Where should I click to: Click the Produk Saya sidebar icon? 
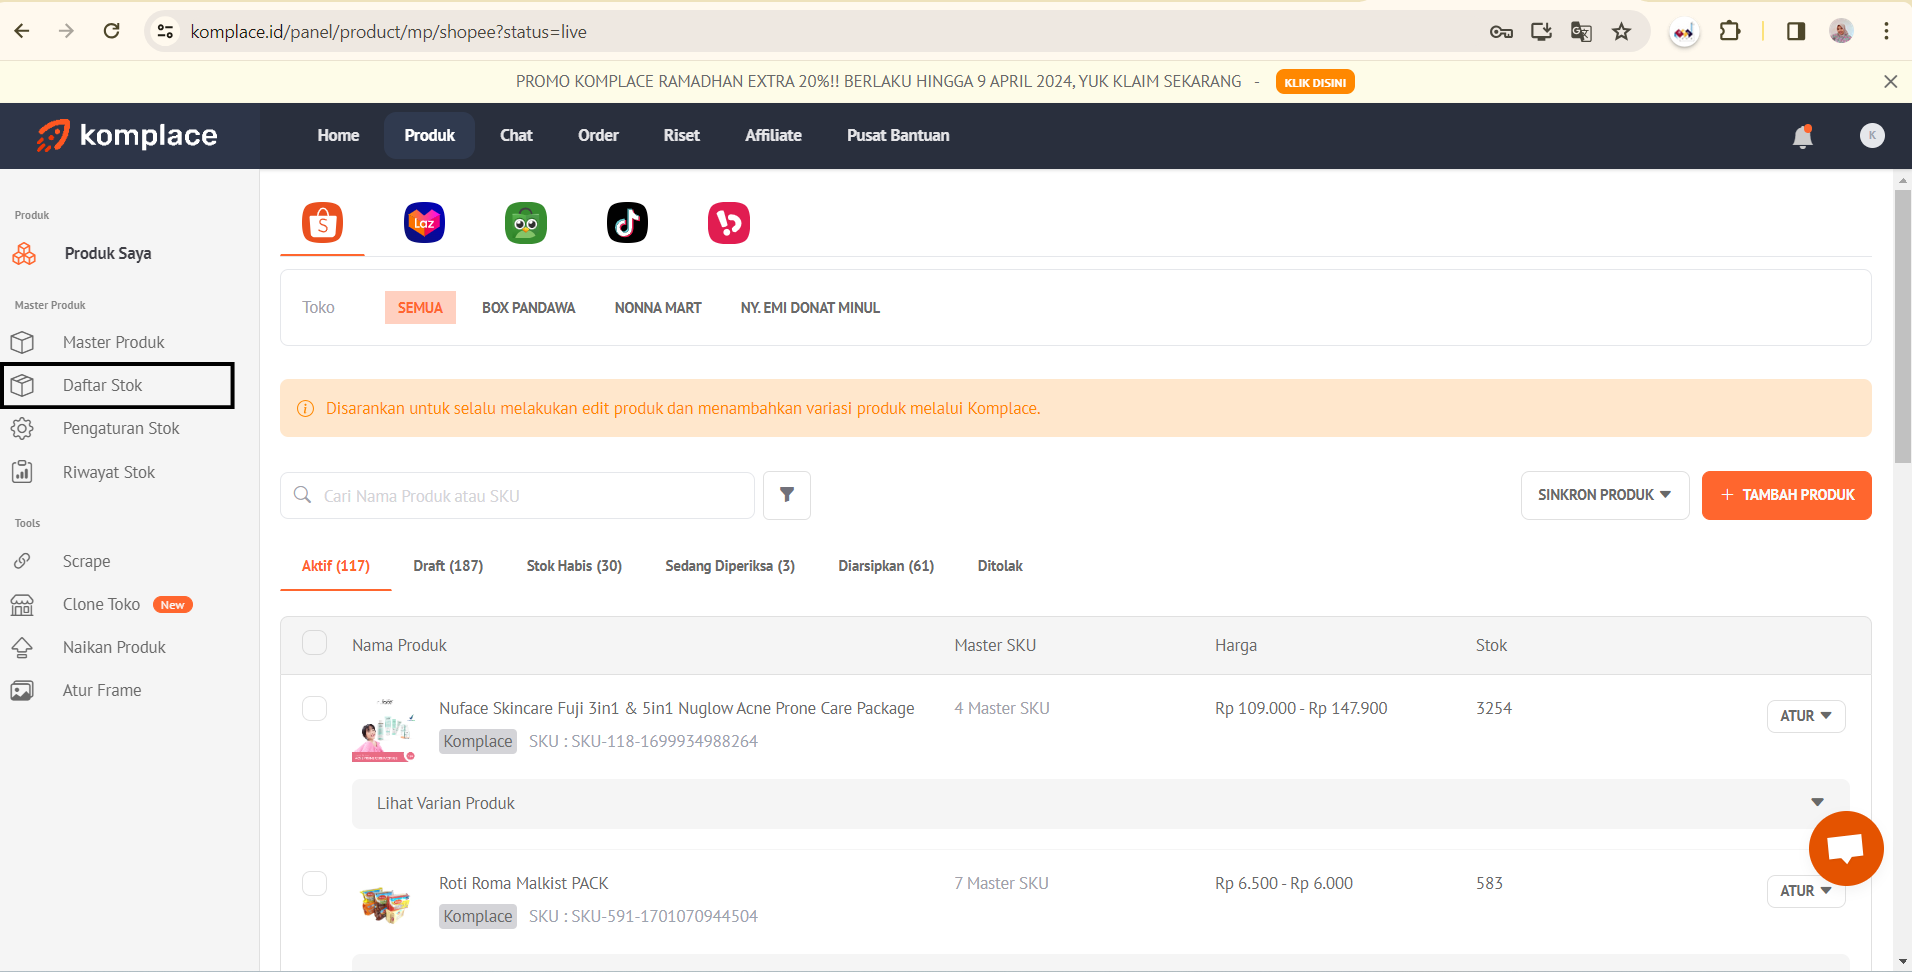point(24,254)
